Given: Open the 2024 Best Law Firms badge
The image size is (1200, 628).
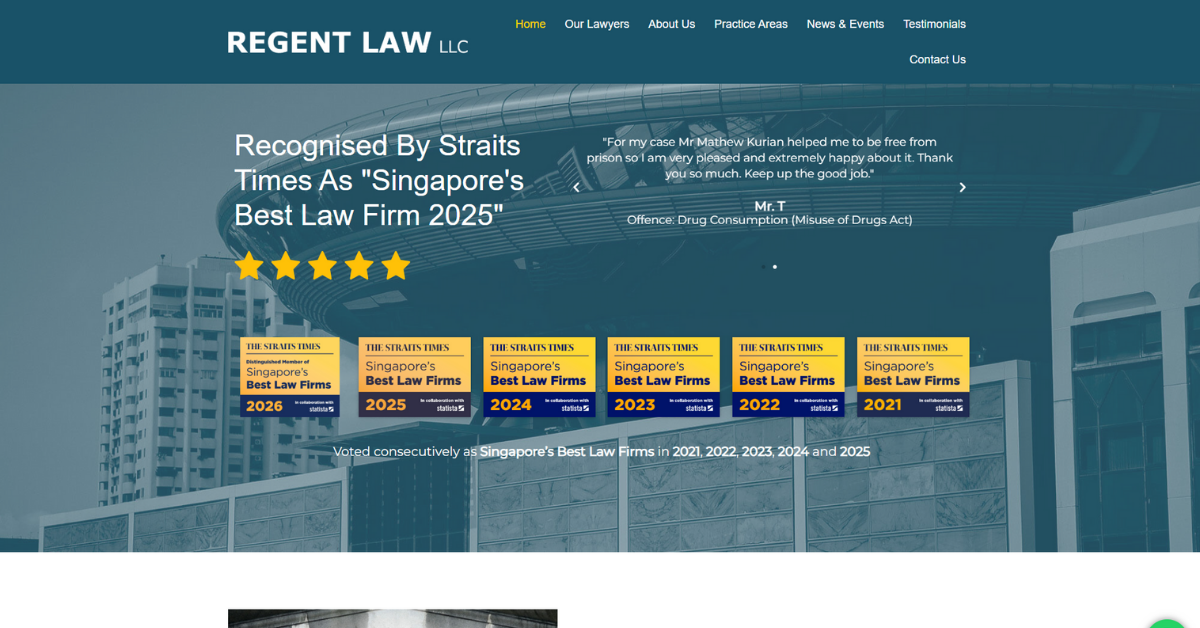Looking at the screenshot, I should pyautogui.click(x=539, y=377).
